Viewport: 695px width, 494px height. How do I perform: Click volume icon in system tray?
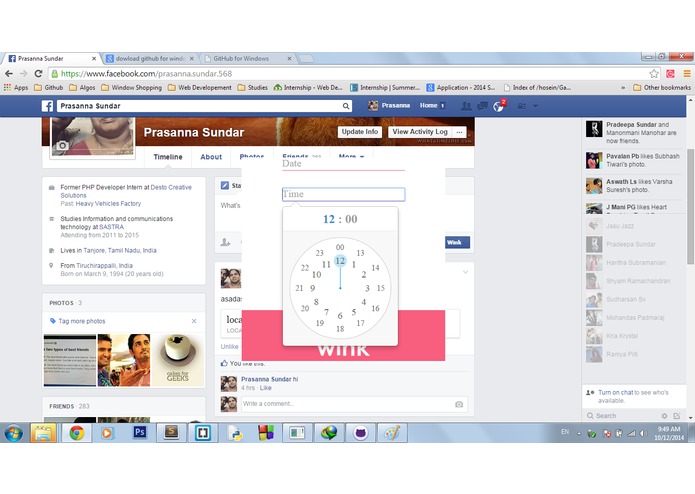coord(644,433)
